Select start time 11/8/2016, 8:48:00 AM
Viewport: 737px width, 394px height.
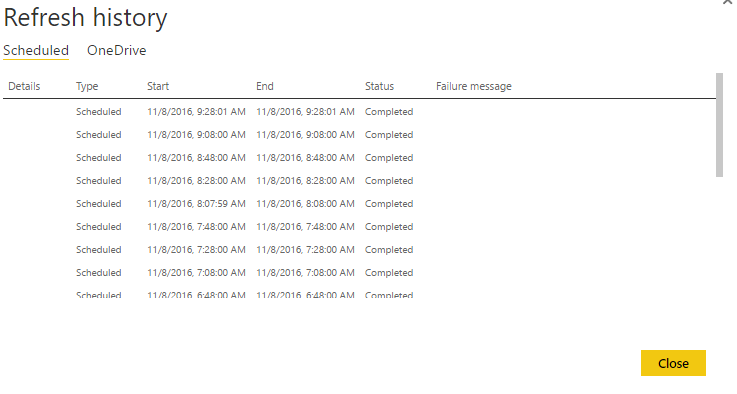[196, 158]
